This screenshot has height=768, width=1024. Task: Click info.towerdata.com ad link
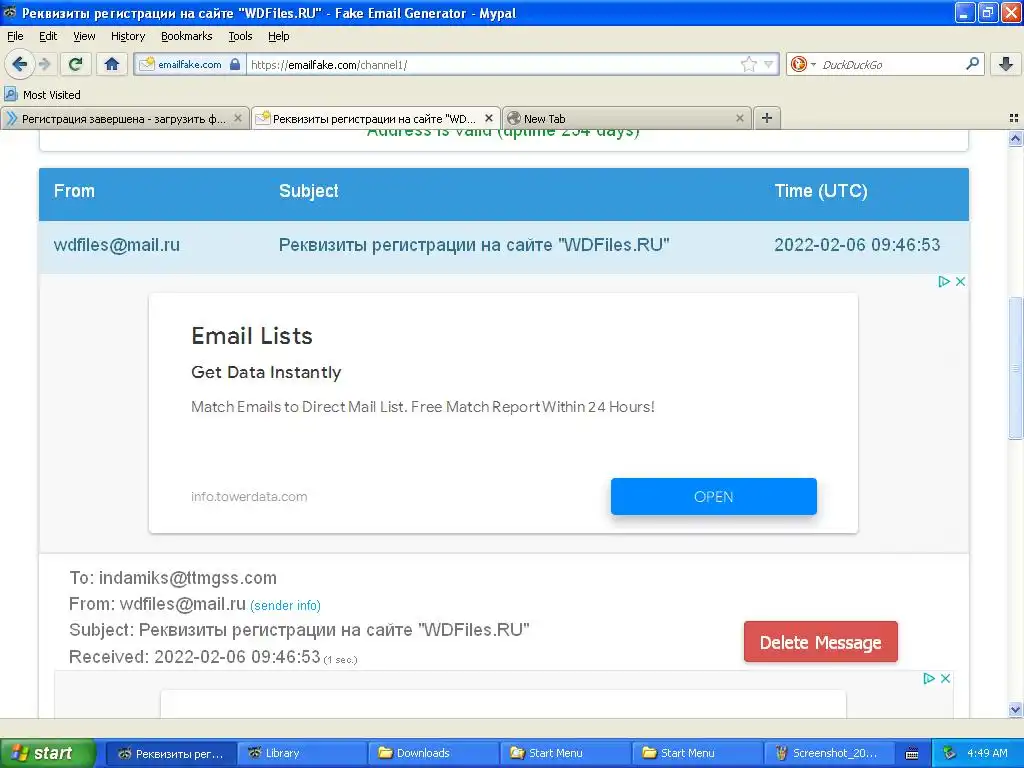pyautogui.click(x=249, y=496)
